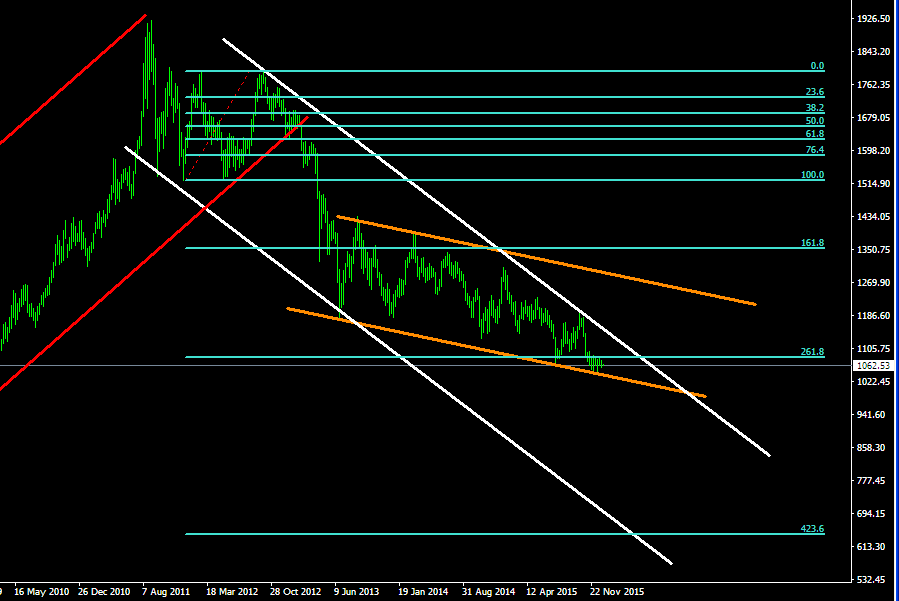Viewport: 899px width, 601px height.
Task: Click the 161.8 Fibonacci level label
Action: pos(812,243)
